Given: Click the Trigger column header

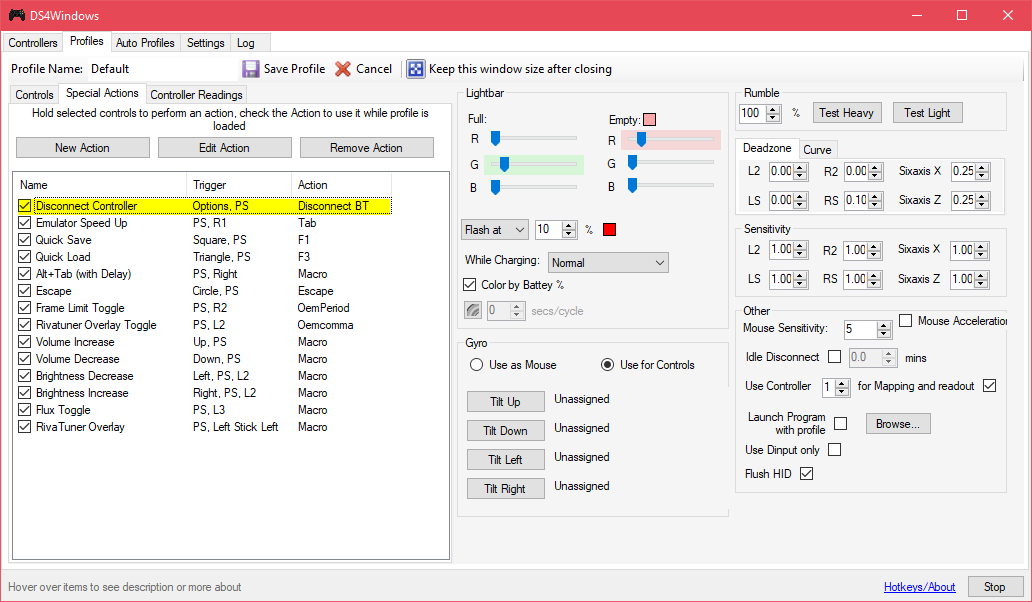Looking at the screenshot, I should pyautogui.click(x=239, y=185).
